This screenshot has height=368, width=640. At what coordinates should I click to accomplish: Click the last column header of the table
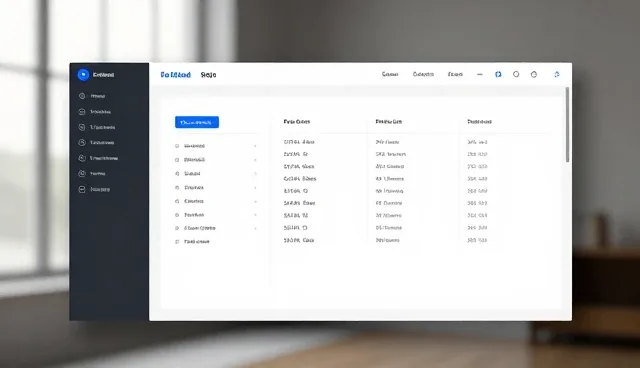pos(479,122)
